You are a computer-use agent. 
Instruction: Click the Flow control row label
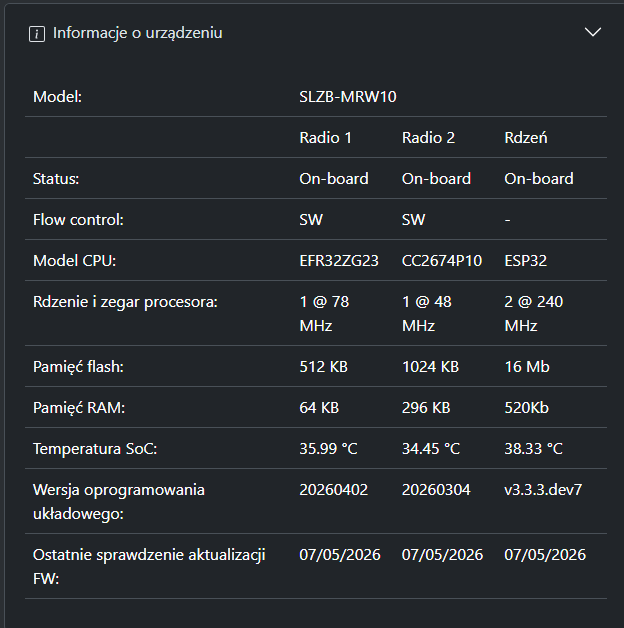78,220
